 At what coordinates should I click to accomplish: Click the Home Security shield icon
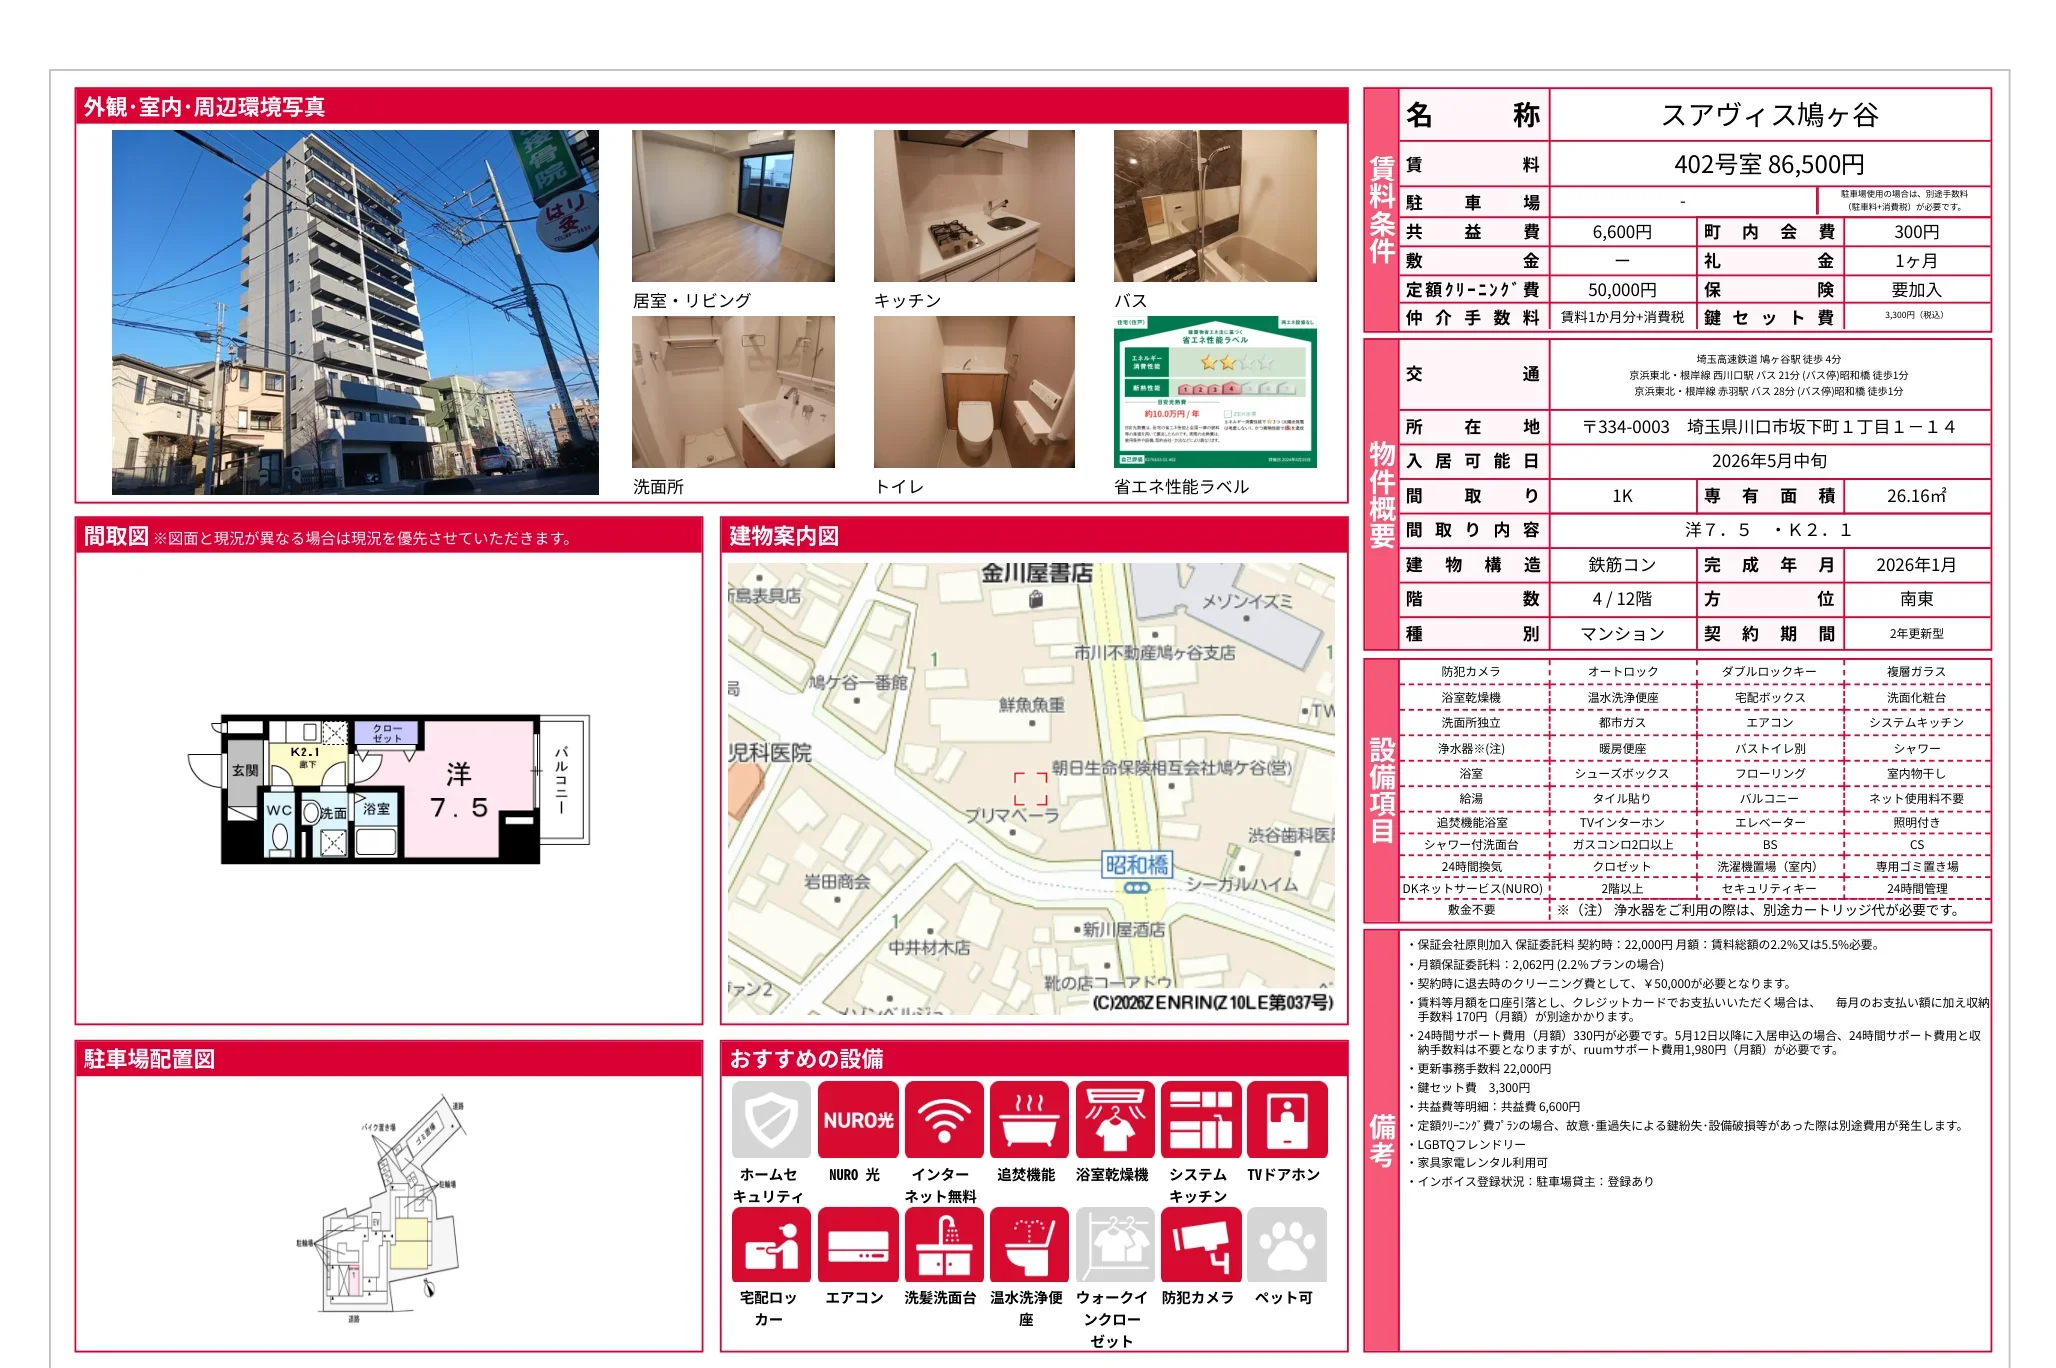[770, 1119]
